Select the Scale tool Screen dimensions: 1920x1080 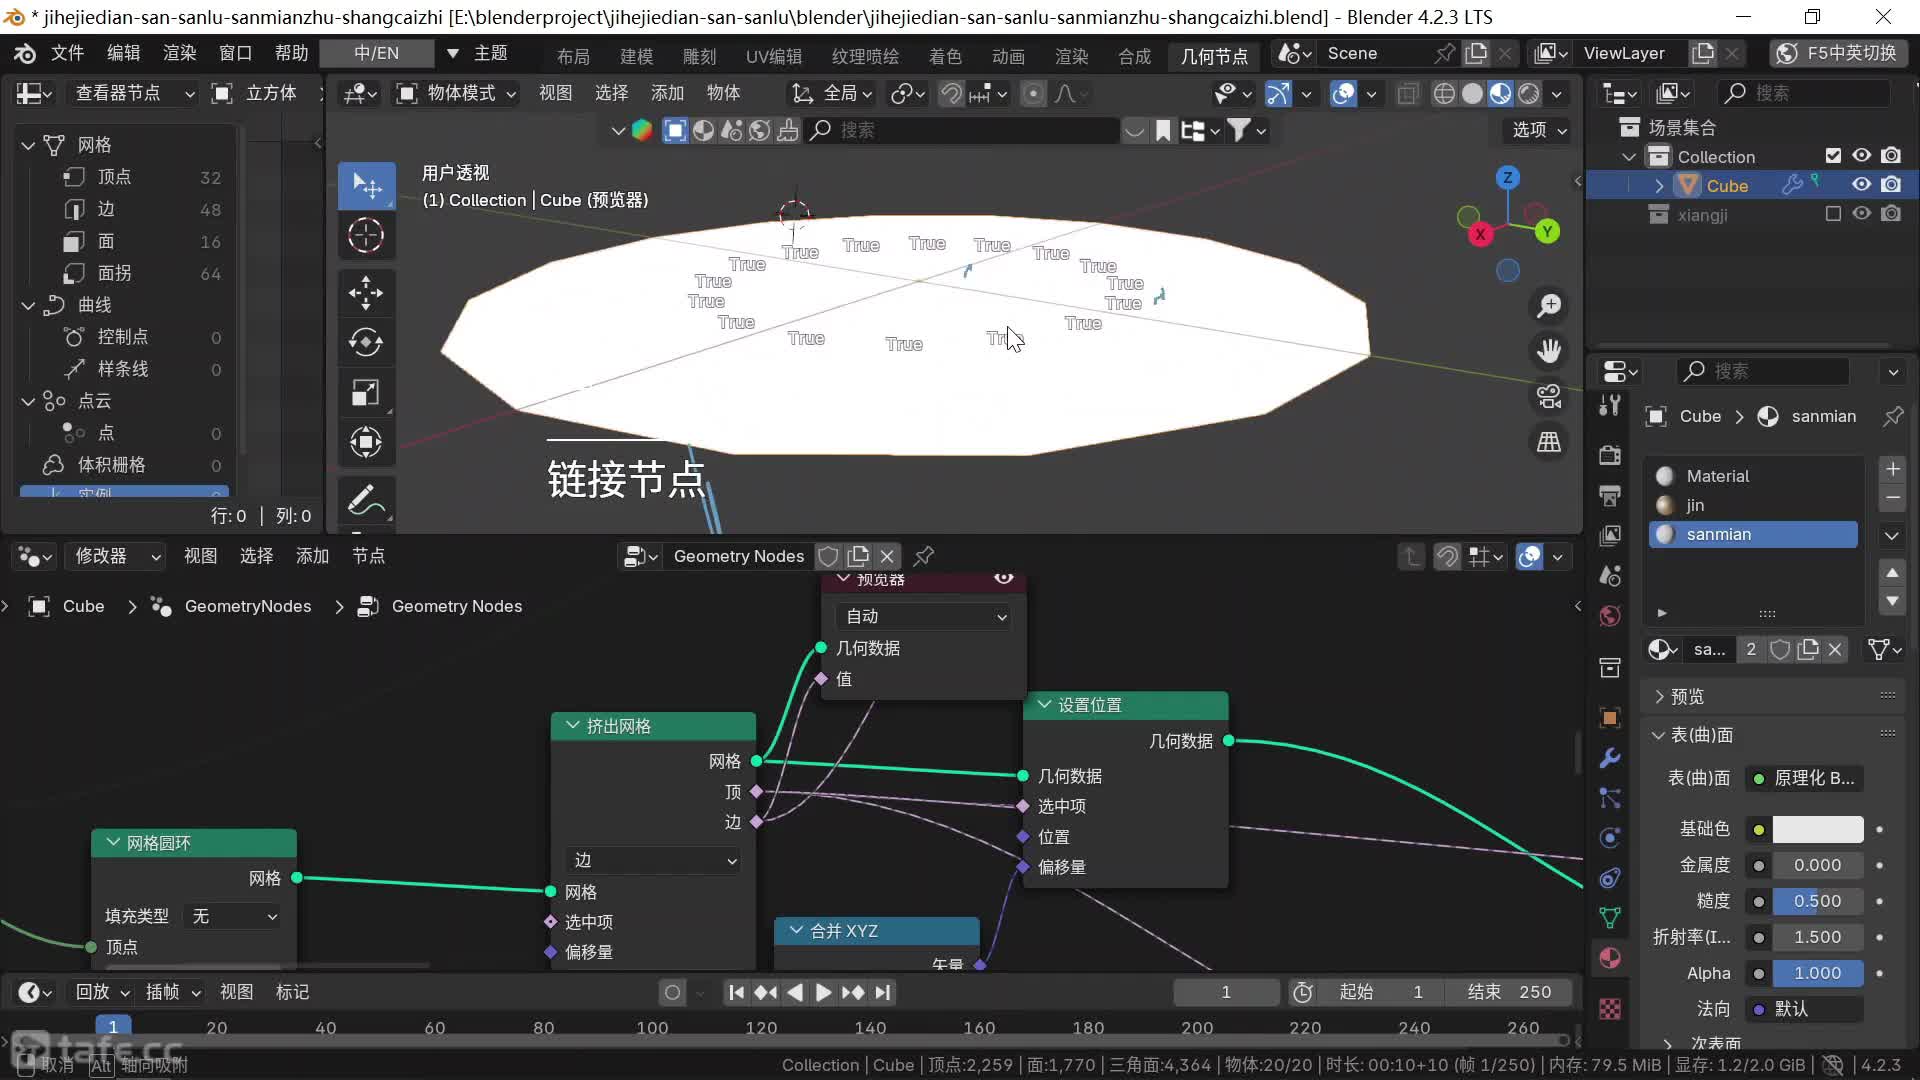[366, 392]
